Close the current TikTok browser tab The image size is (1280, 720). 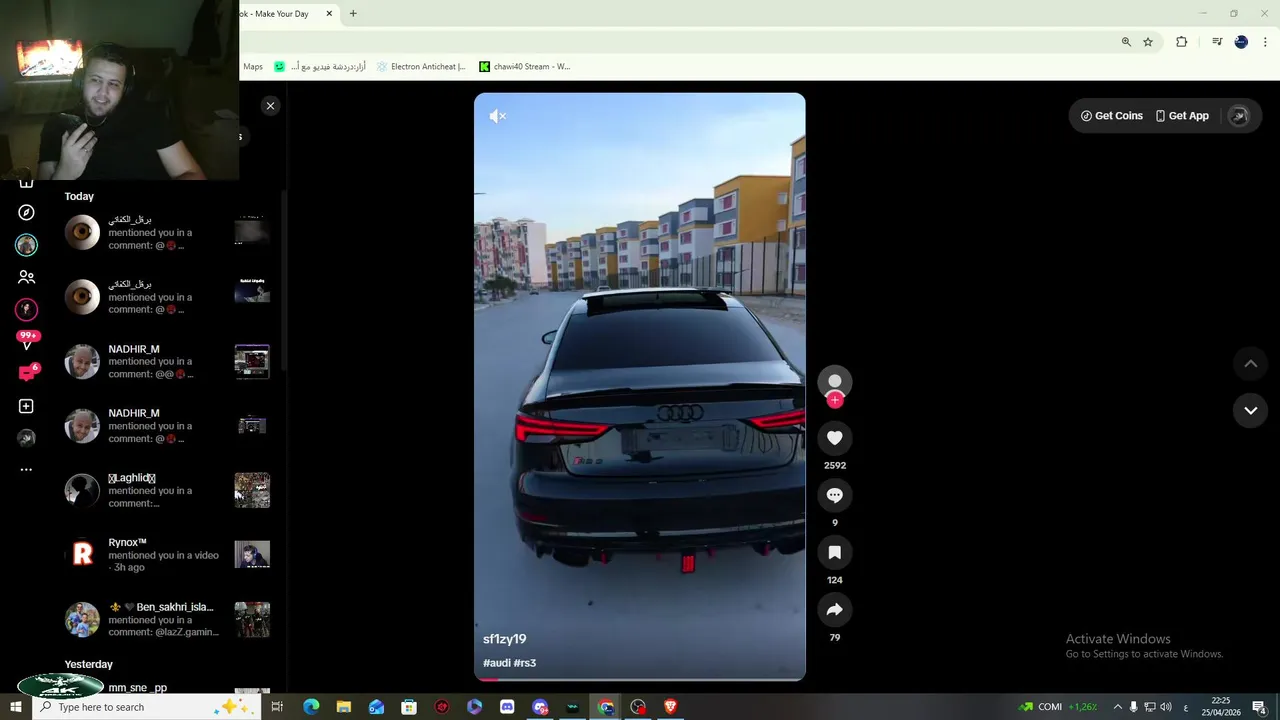click(329, 14)
